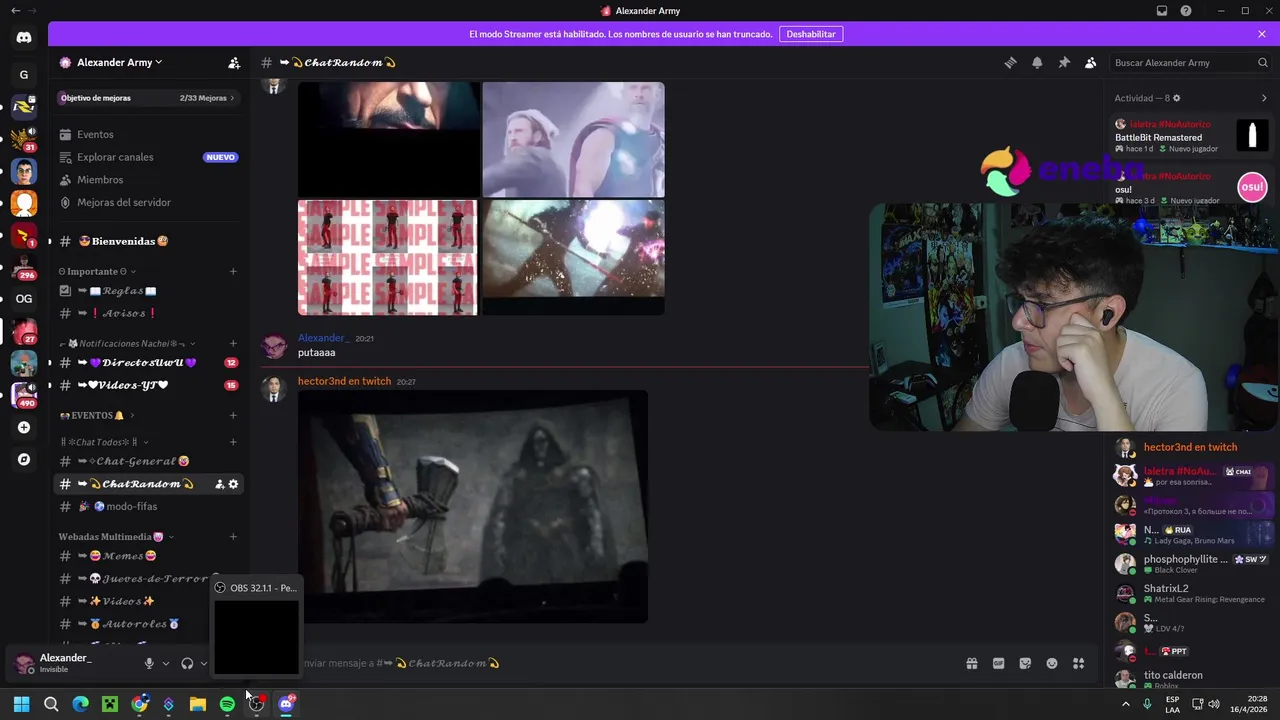Open the apps launcher icon in the message bar
Viewport: 1280px width, 720px height.
(x=1078, y=663)
